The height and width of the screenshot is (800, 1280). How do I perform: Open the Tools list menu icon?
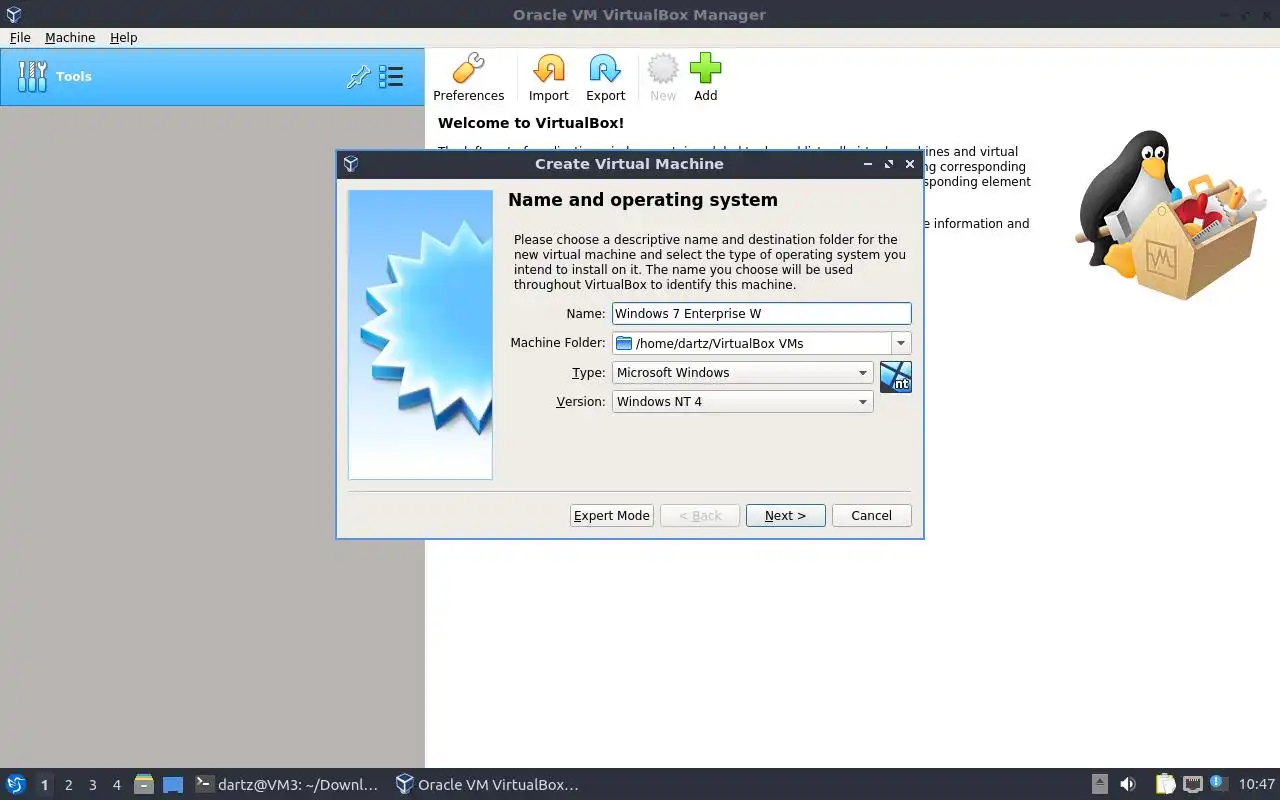pos(391,77)
